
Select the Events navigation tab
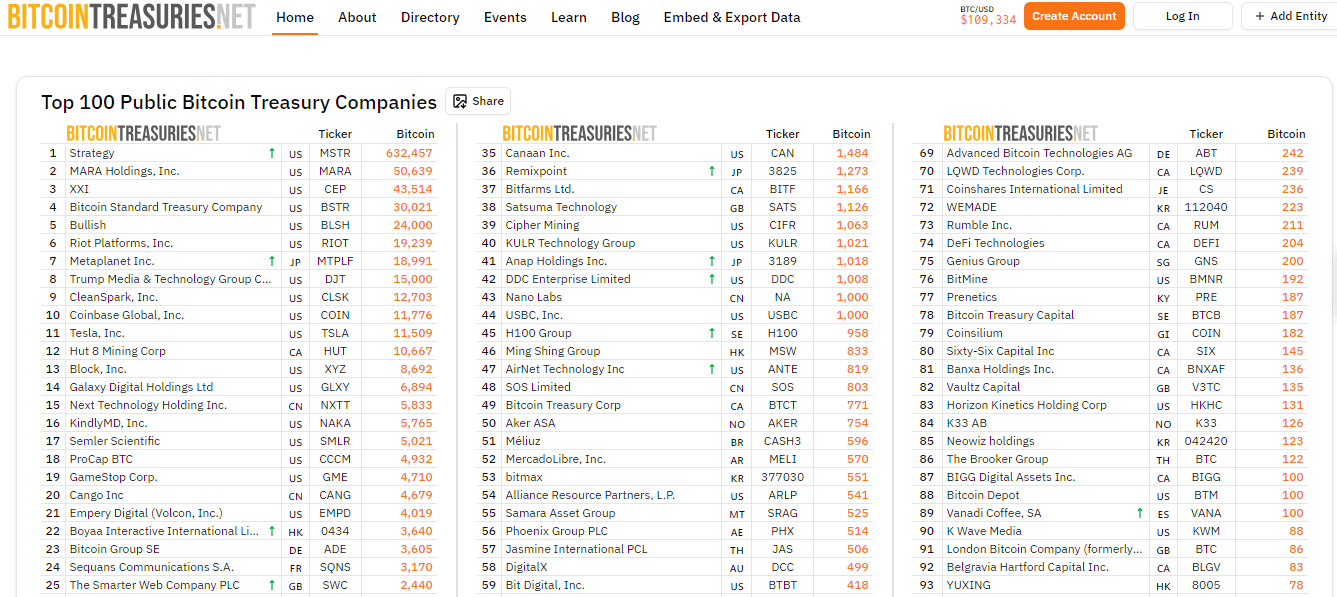click(505, 17)
